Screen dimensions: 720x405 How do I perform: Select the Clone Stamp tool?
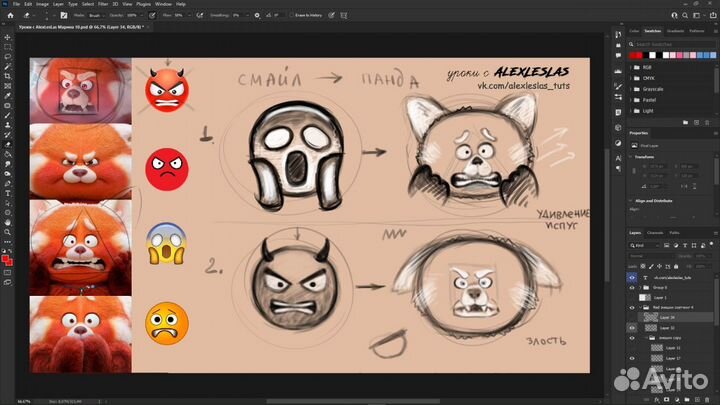tap(7, 125)
